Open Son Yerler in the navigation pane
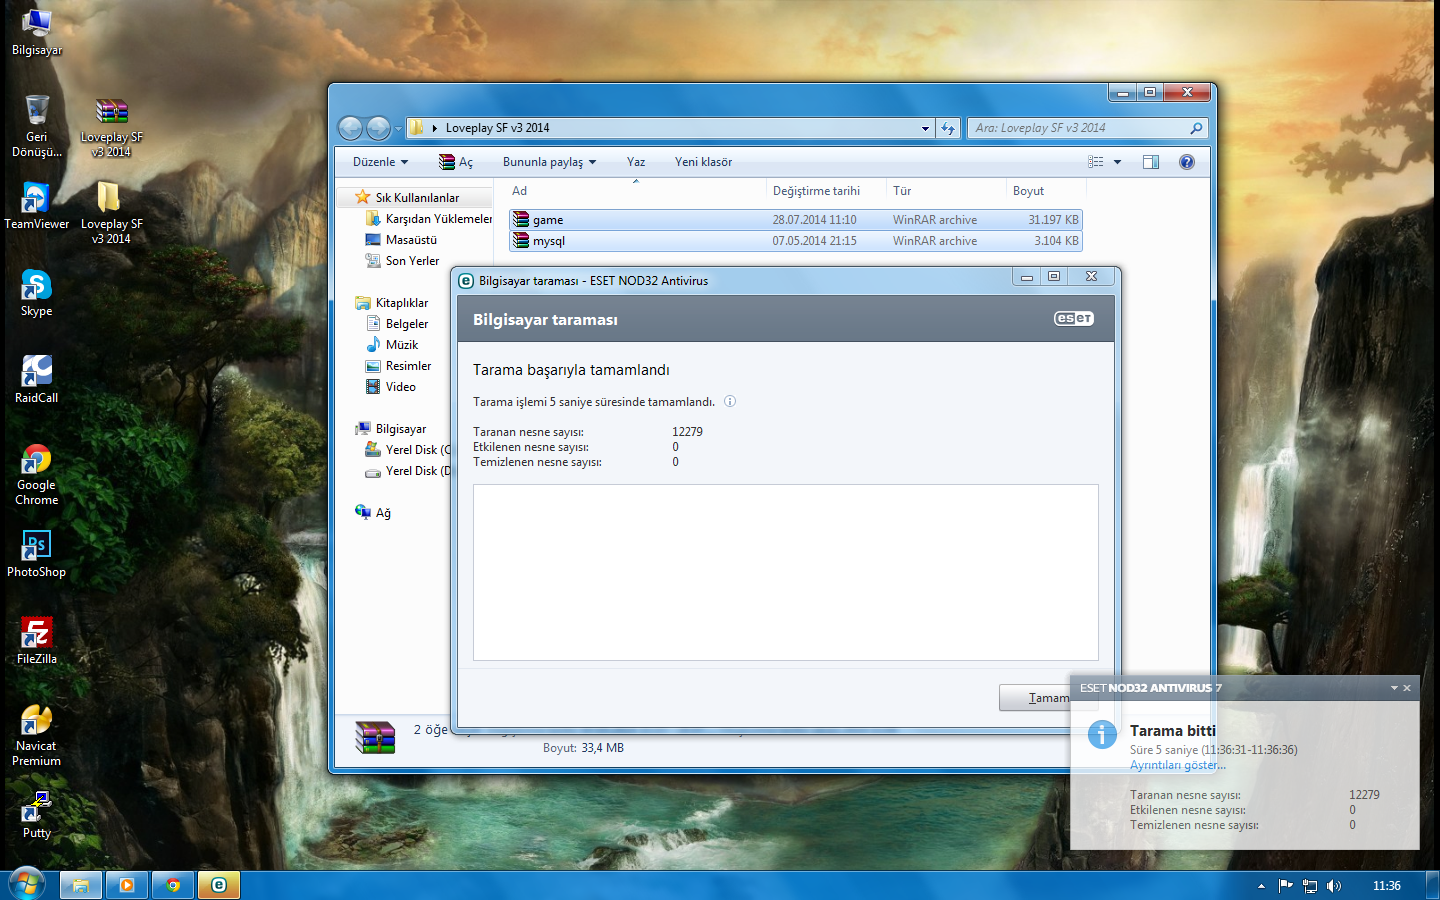This screenshot has height=900, width=1440. coord(402,261)
